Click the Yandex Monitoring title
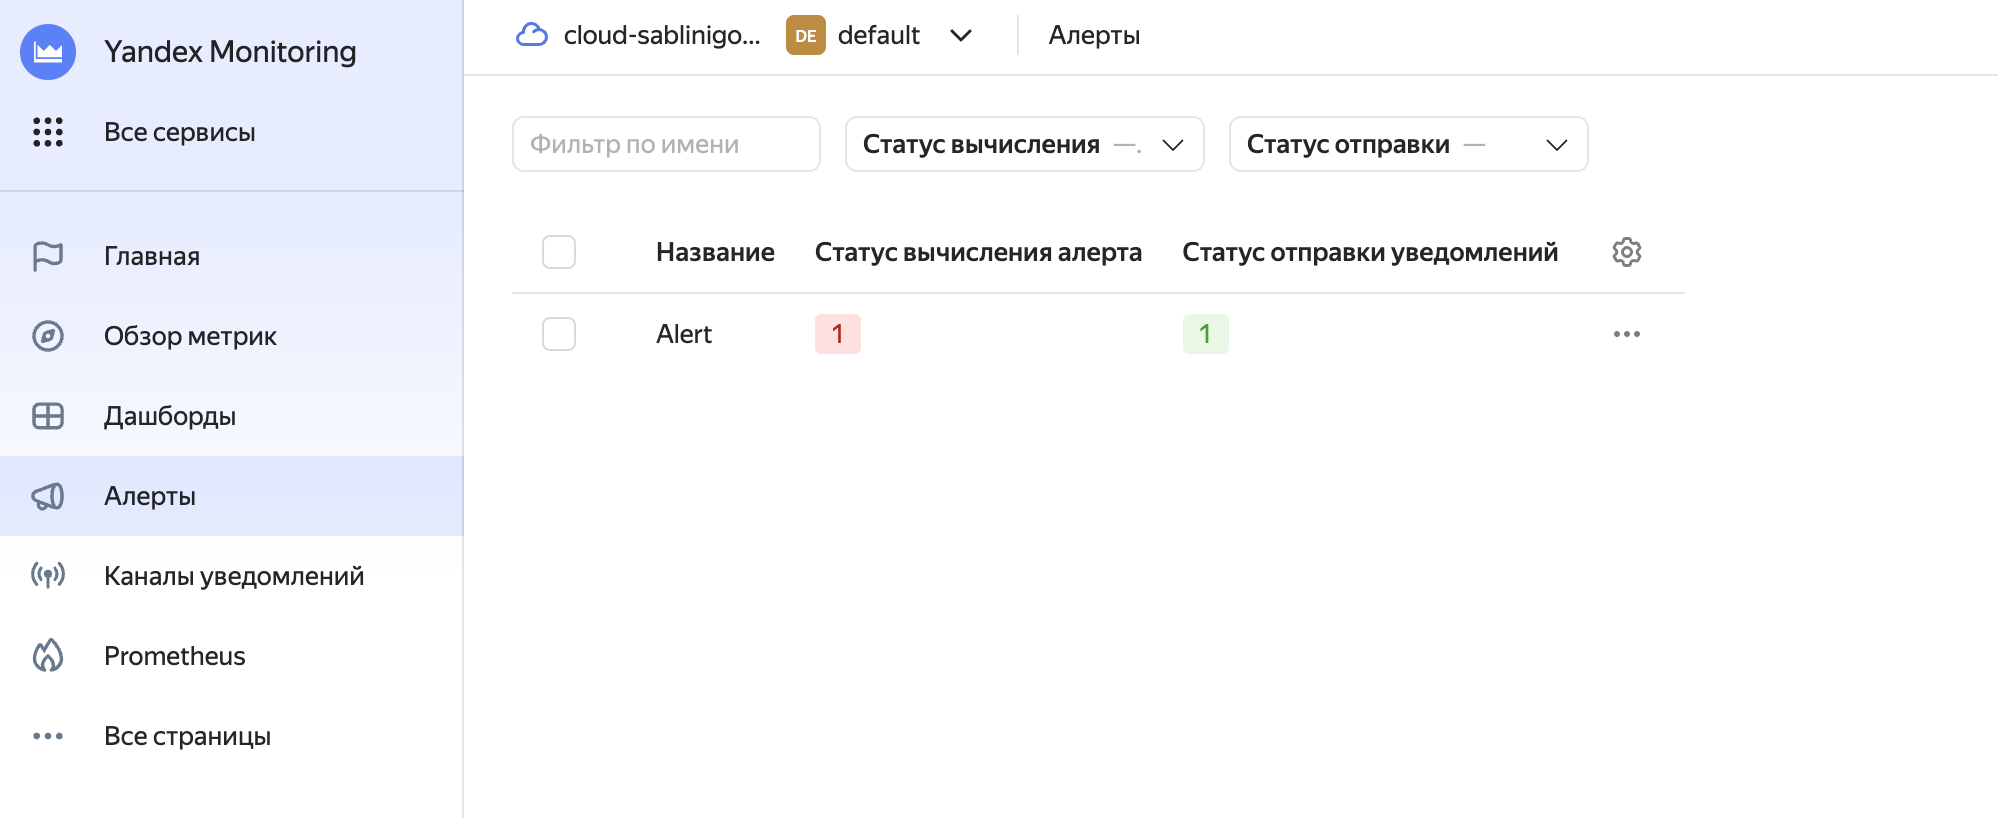The image size is (1998, 818). pos(230,52)
